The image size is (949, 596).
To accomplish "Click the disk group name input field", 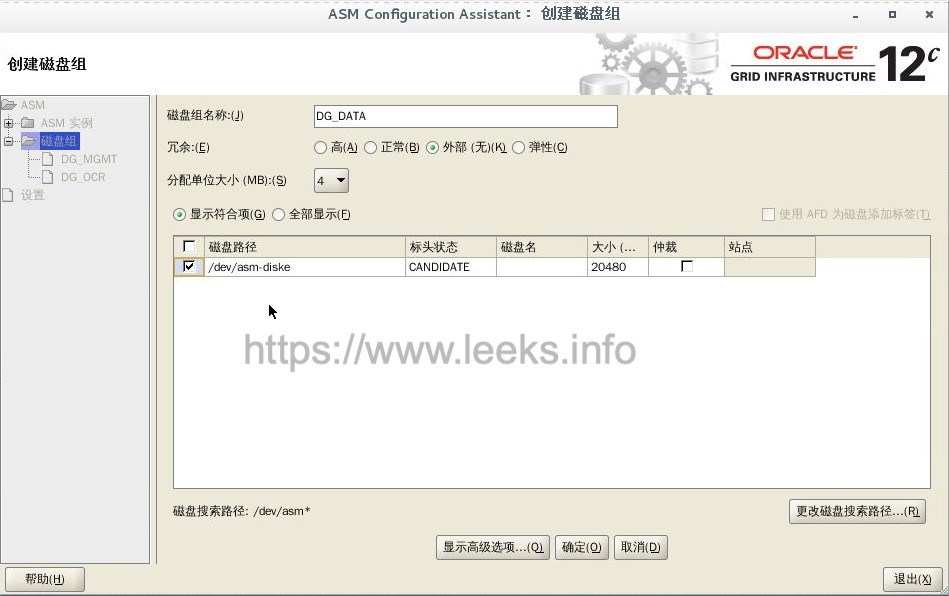I will pos(466,116).
